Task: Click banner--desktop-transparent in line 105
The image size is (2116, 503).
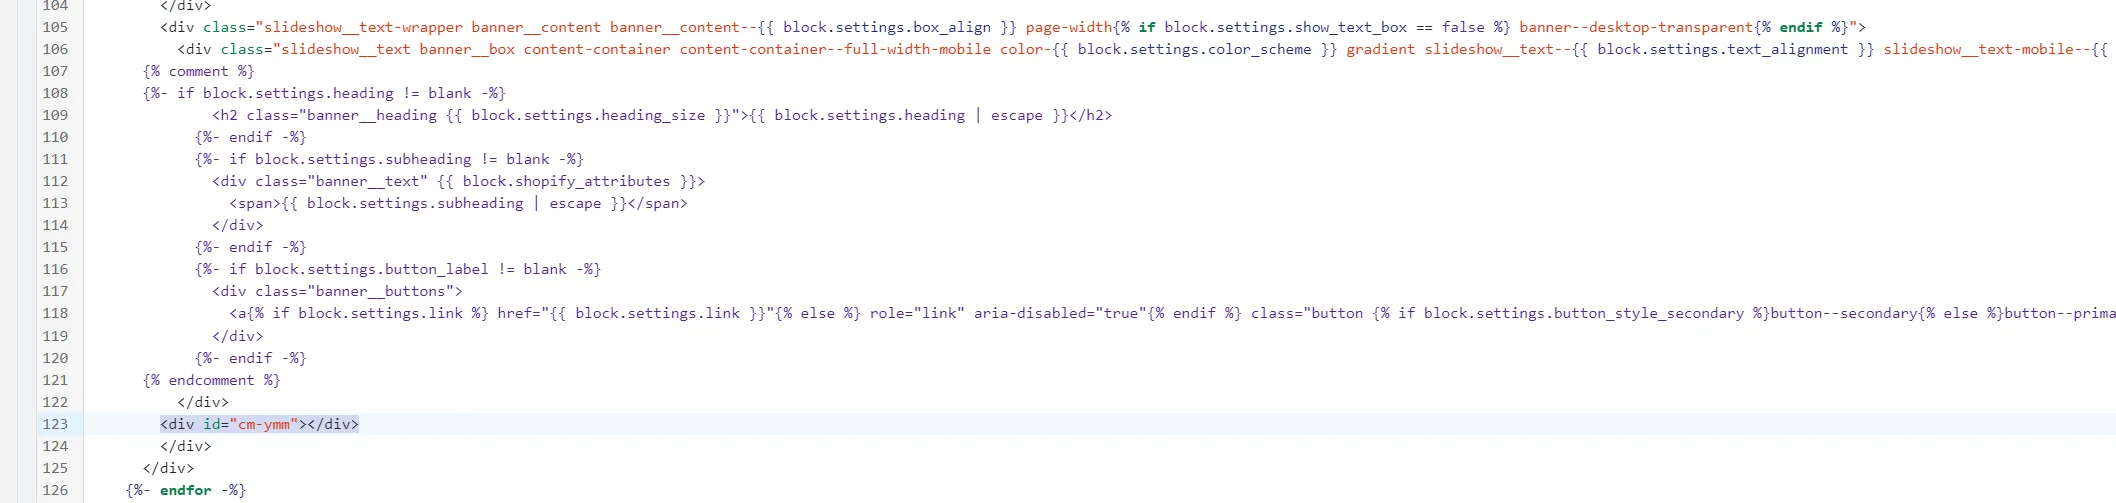Action: (1636, 27)
